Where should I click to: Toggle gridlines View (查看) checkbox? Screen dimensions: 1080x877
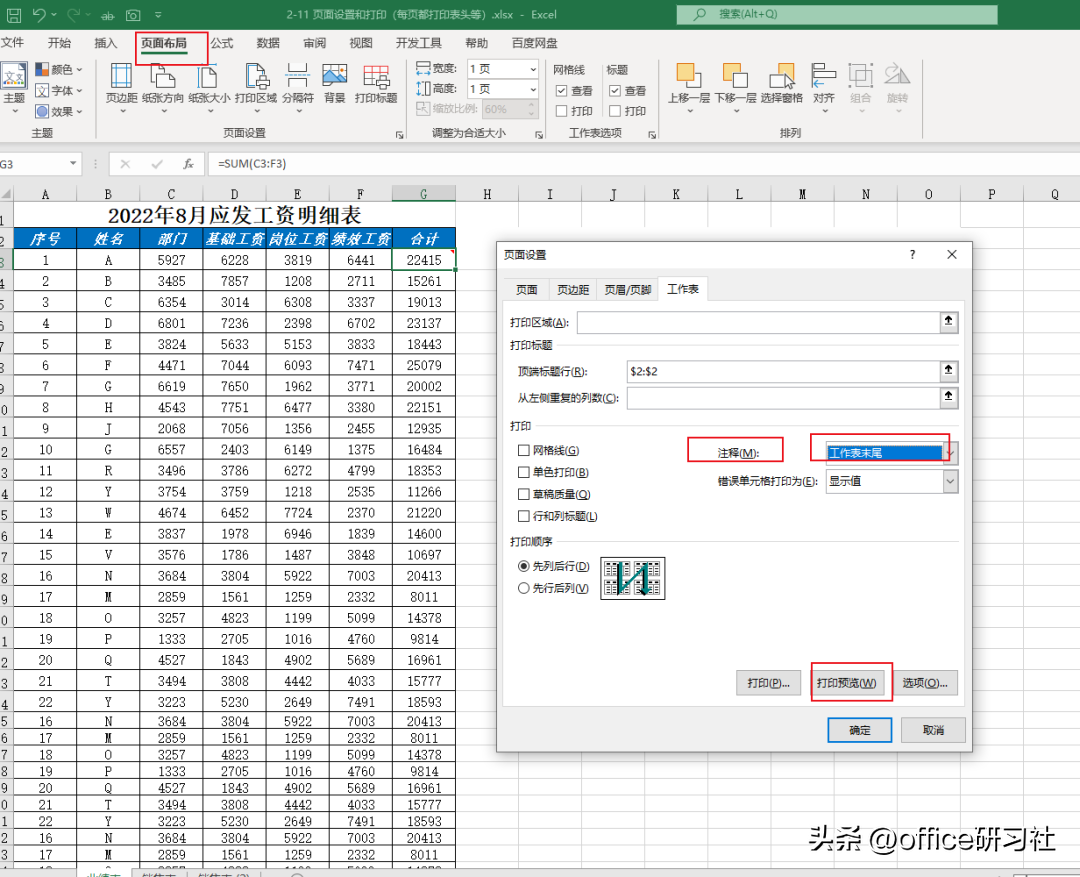tap(561, 91)
